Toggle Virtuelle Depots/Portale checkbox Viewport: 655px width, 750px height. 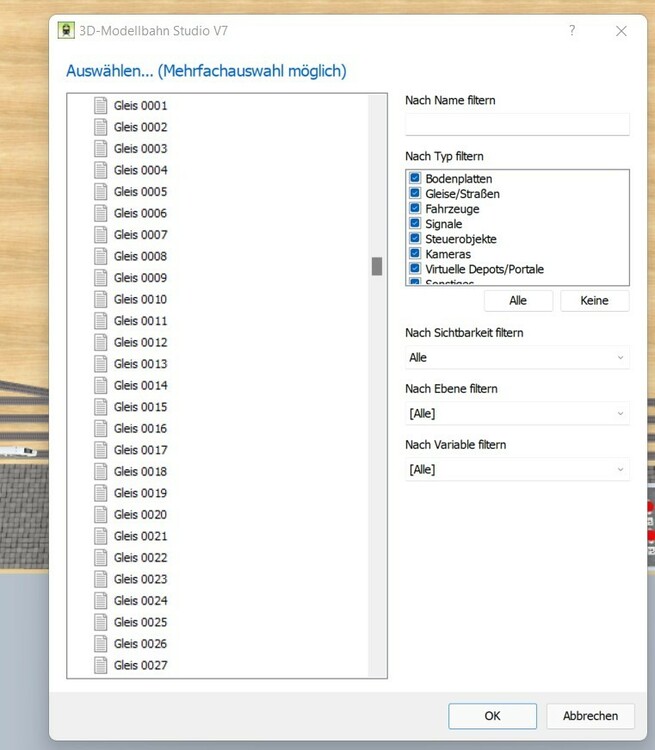click(x=415, y=269)
